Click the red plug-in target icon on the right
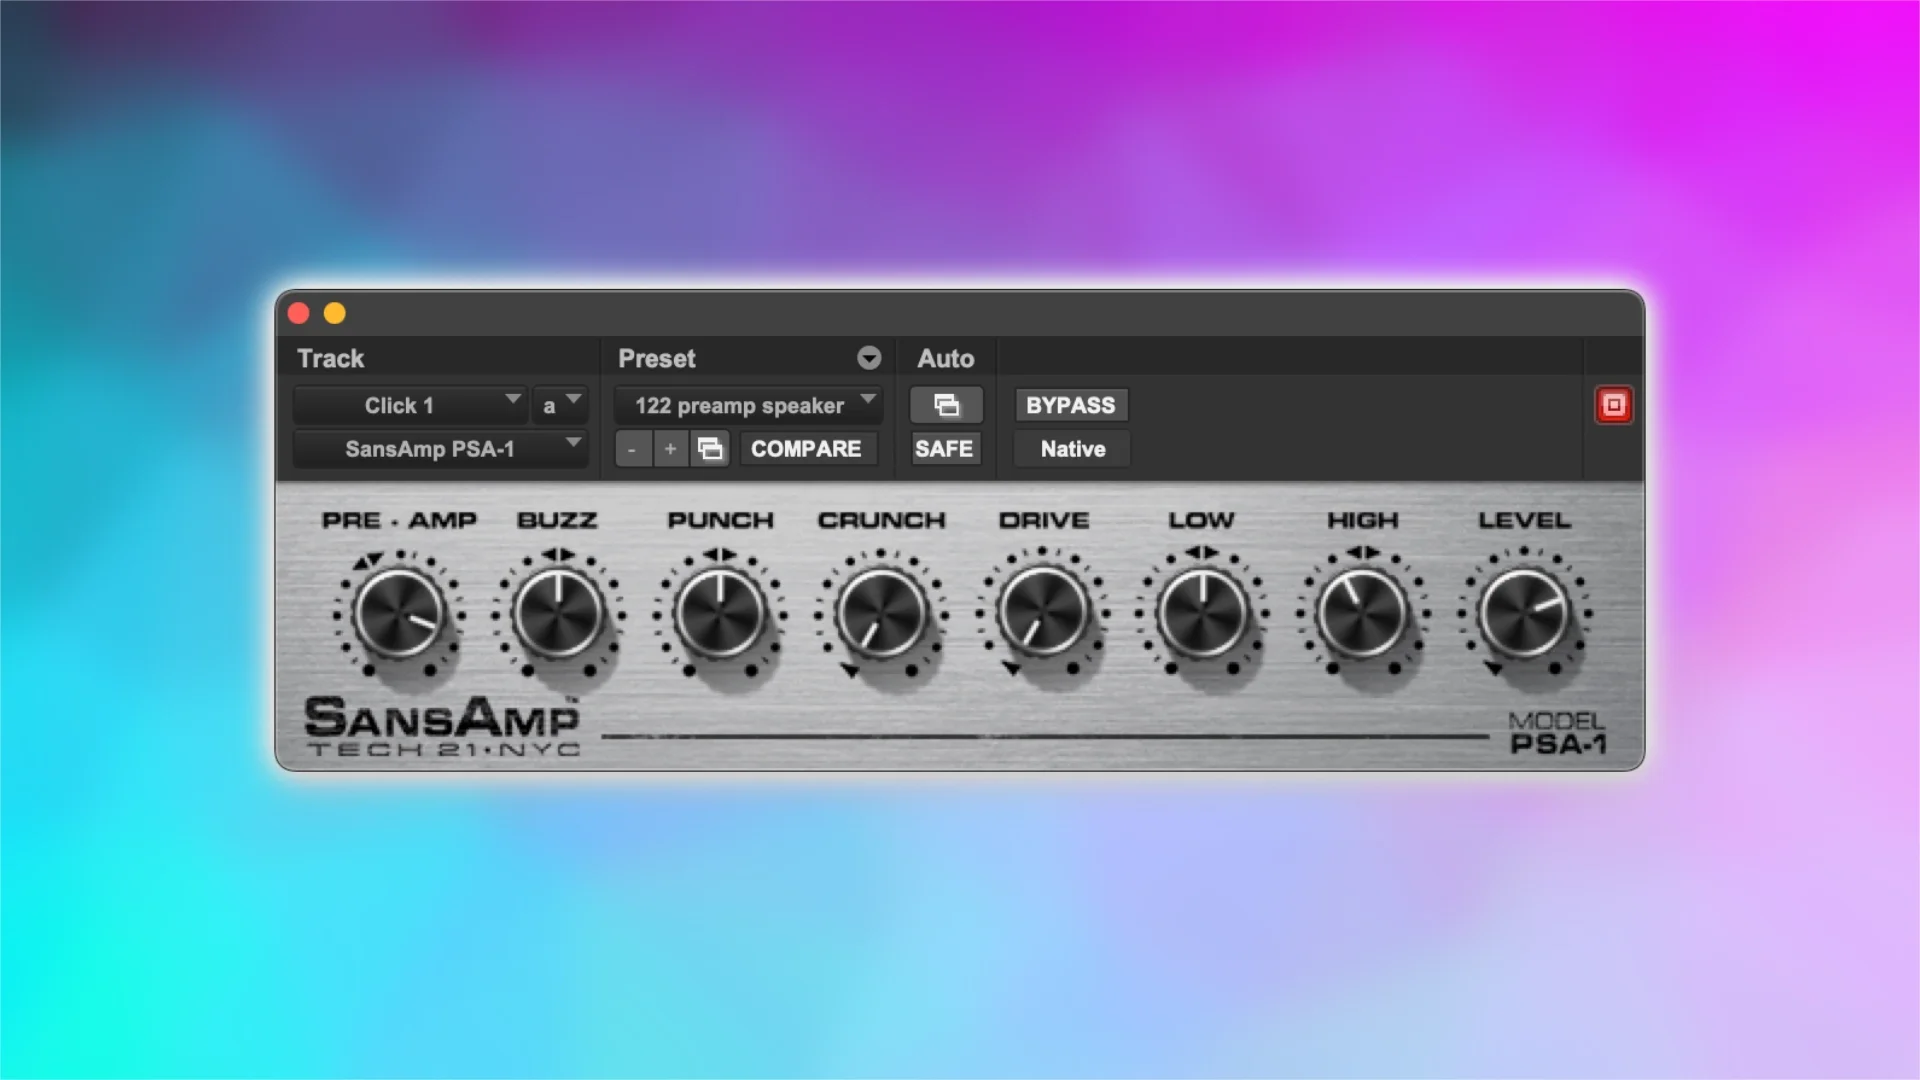This screenshot has height=1080, width=1920. (1614, 405)
